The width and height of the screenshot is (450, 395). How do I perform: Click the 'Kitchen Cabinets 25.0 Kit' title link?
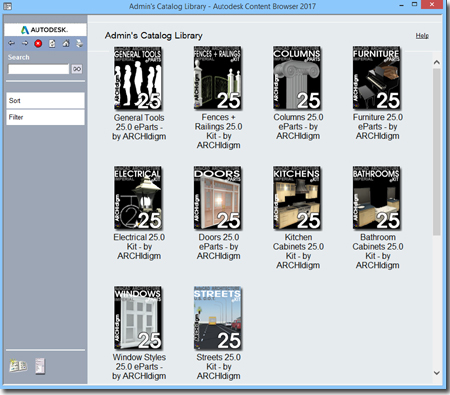coord(298,251)
